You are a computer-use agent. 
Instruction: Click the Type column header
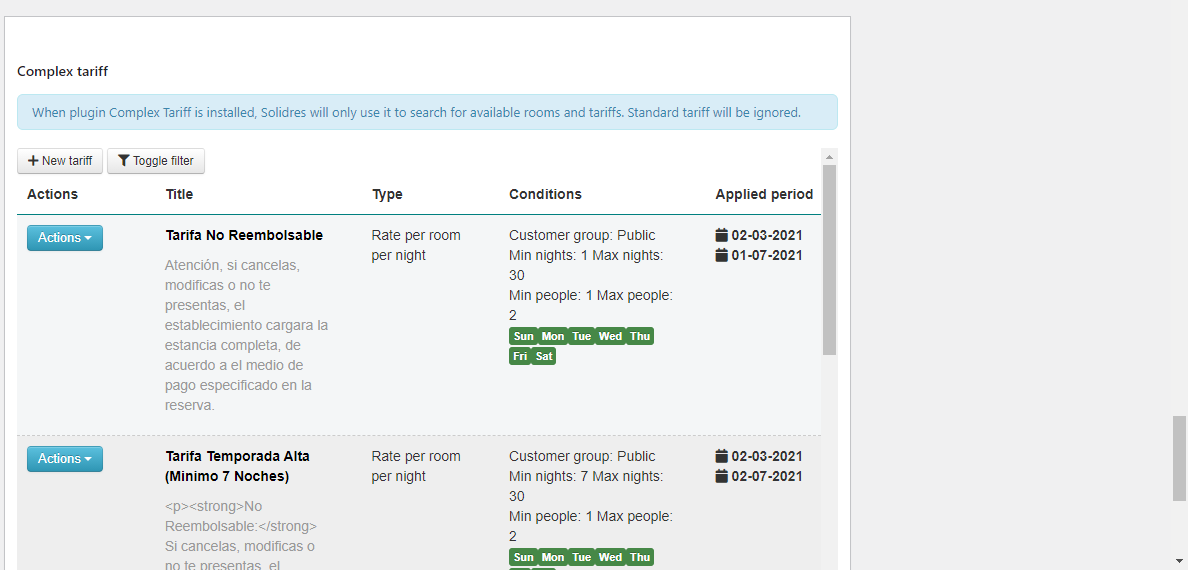click(387, 194)
